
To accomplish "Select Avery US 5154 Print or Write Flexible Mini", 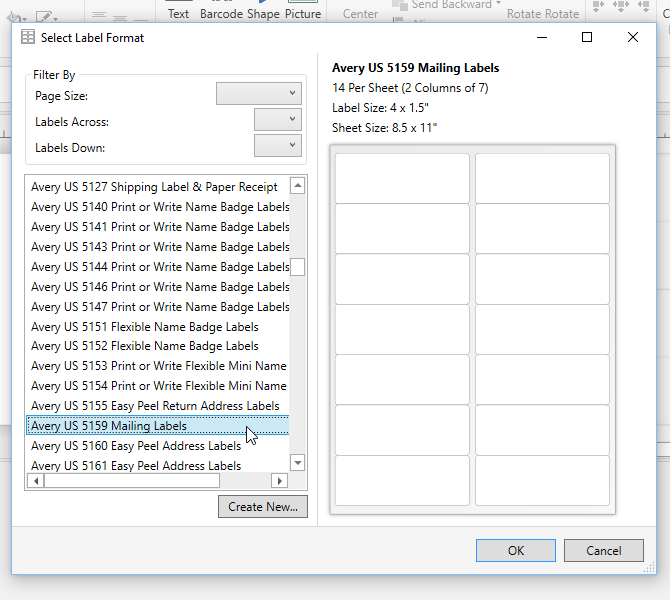I will point(158,386).
